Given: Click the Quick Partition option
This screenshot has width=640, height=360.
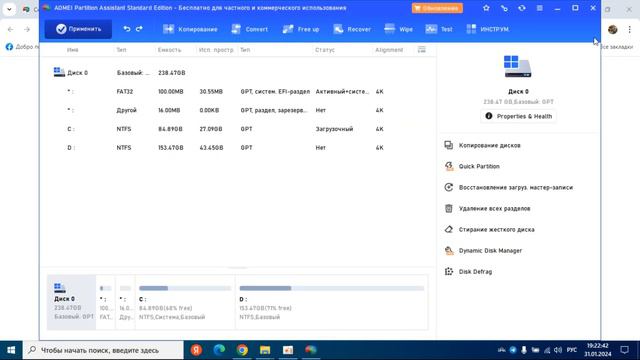Looking at the screenshot, I should [479, 167].
